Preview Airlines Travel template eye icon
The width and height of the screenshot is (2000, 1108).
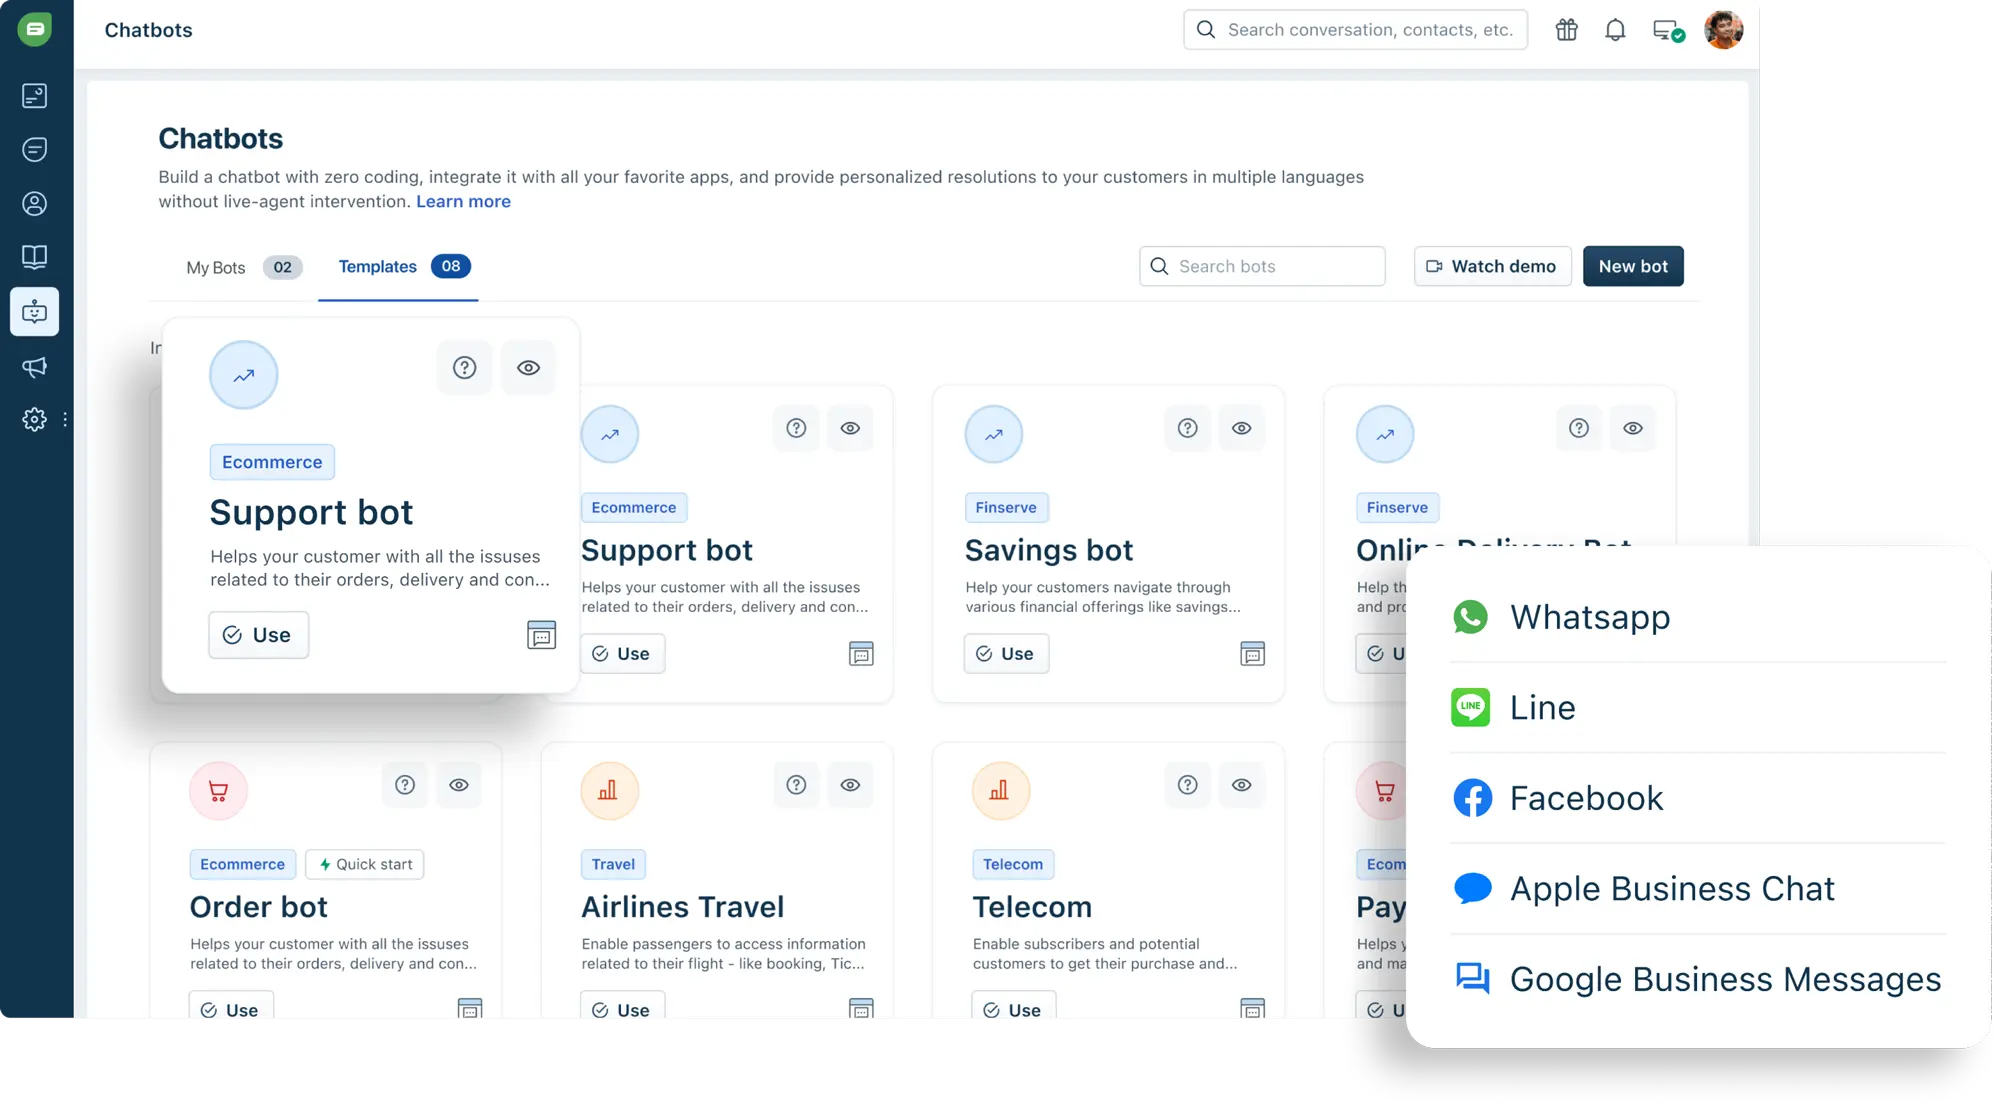click(x=850, y=785)
